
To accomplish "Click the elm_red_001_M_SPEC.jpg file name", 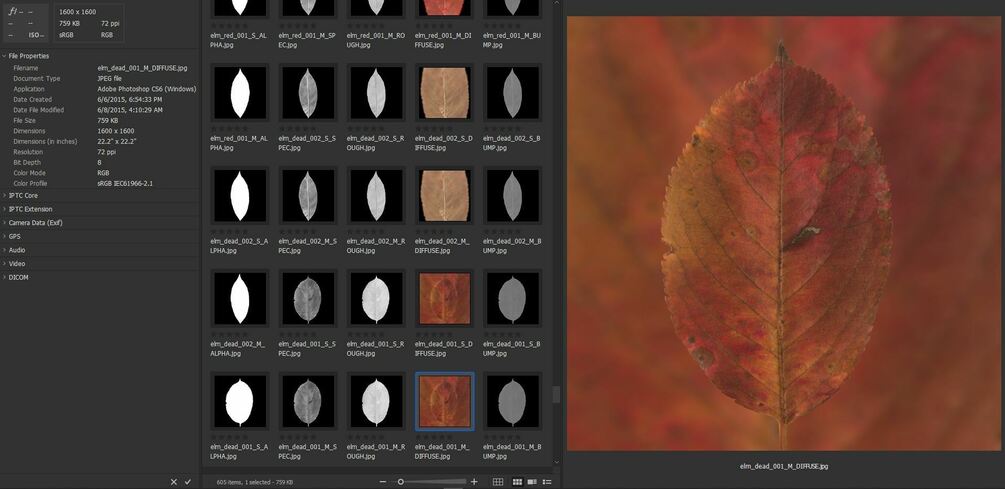I will pos(307,40).
